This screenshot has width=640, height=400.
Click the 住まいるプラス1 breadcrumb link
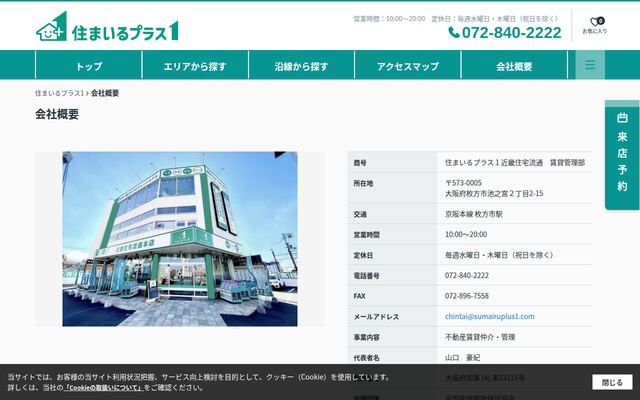click(x=59, y=93)
